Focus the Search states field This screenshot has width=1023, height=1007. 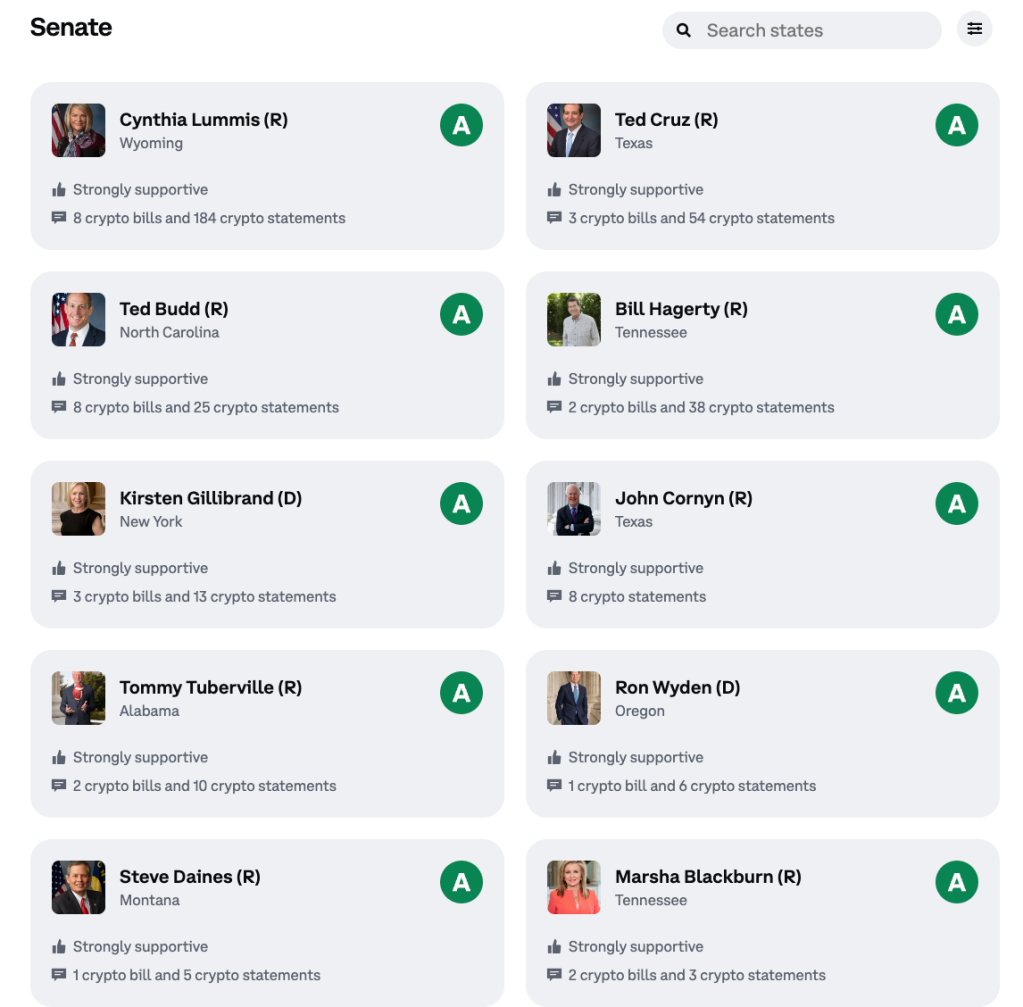[x=802, y=30]
